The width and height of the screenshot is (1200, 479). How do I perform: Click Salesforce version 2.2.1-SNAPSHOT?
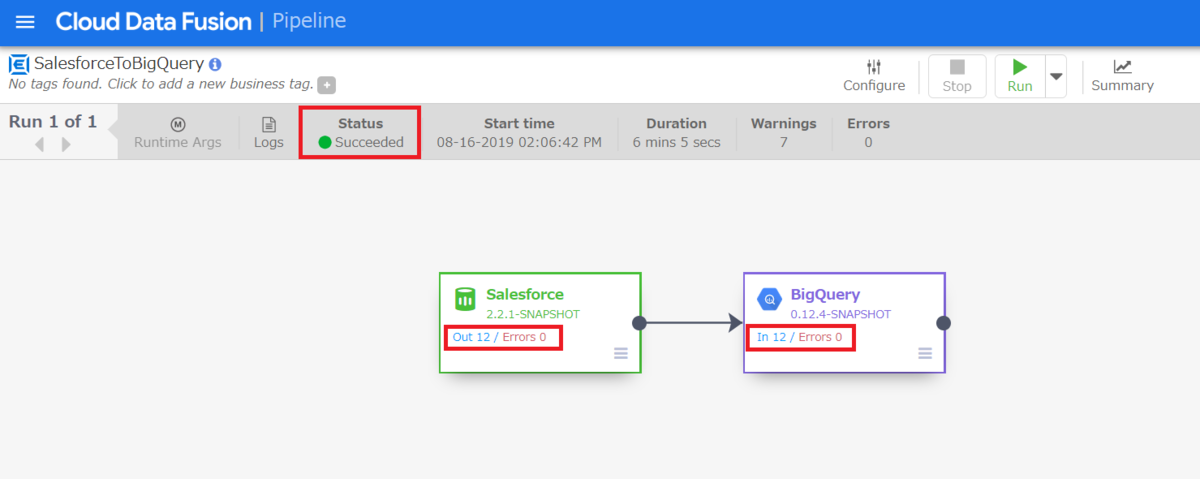pyautogui.click(x=533, y=314)
